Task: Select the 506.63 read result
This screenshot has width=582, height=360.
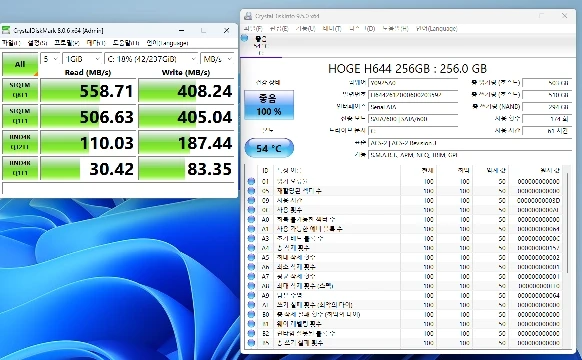Action: click(88, 116)
